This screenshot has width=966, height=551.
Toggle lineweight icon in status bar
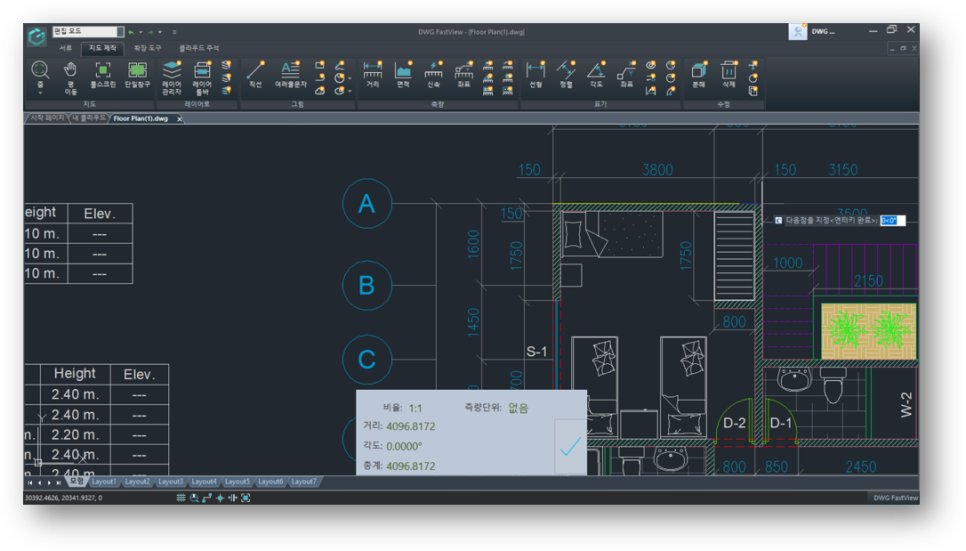(232, 497)
